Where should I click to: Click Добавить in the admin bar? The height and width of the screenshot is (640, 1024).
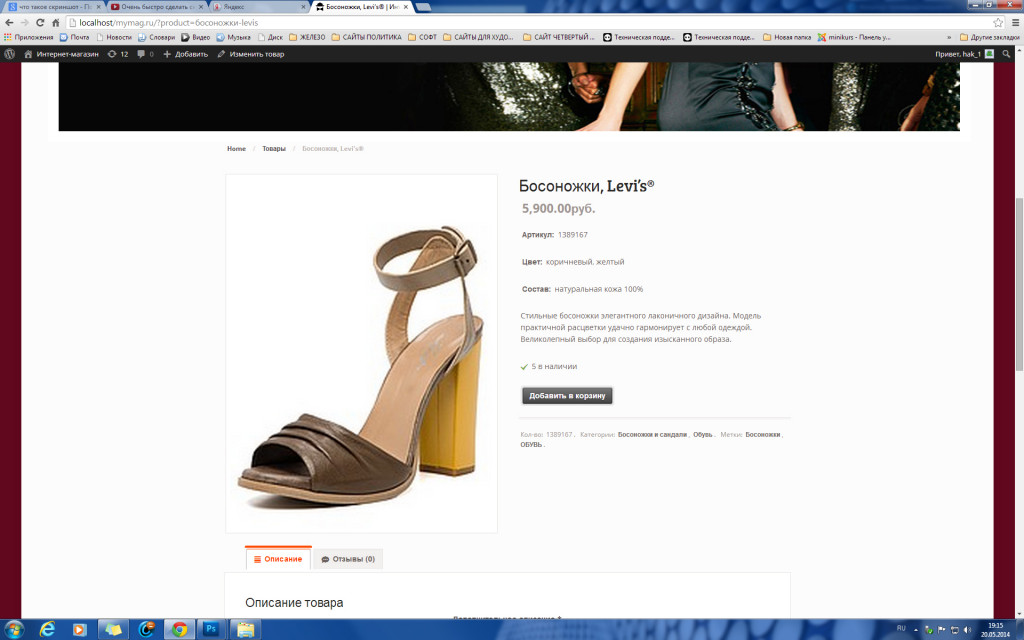pyautogui.click(x=185, y=54)
